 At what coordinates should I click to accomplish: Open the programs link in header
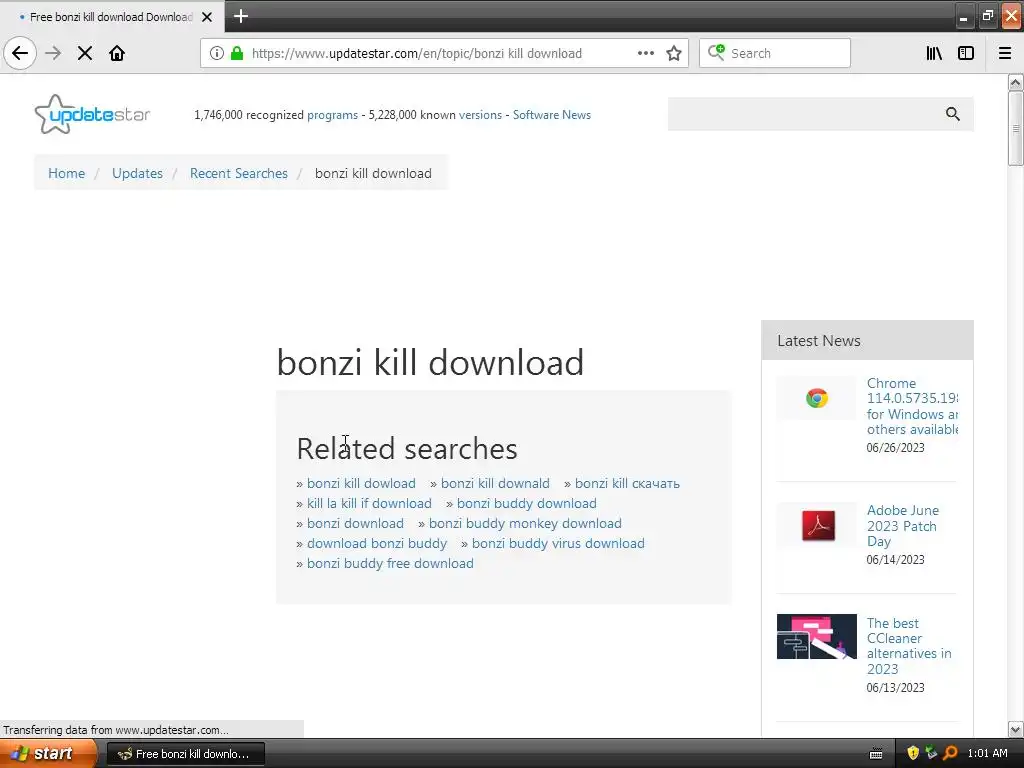pyautogui.click(x=332, y=115)
